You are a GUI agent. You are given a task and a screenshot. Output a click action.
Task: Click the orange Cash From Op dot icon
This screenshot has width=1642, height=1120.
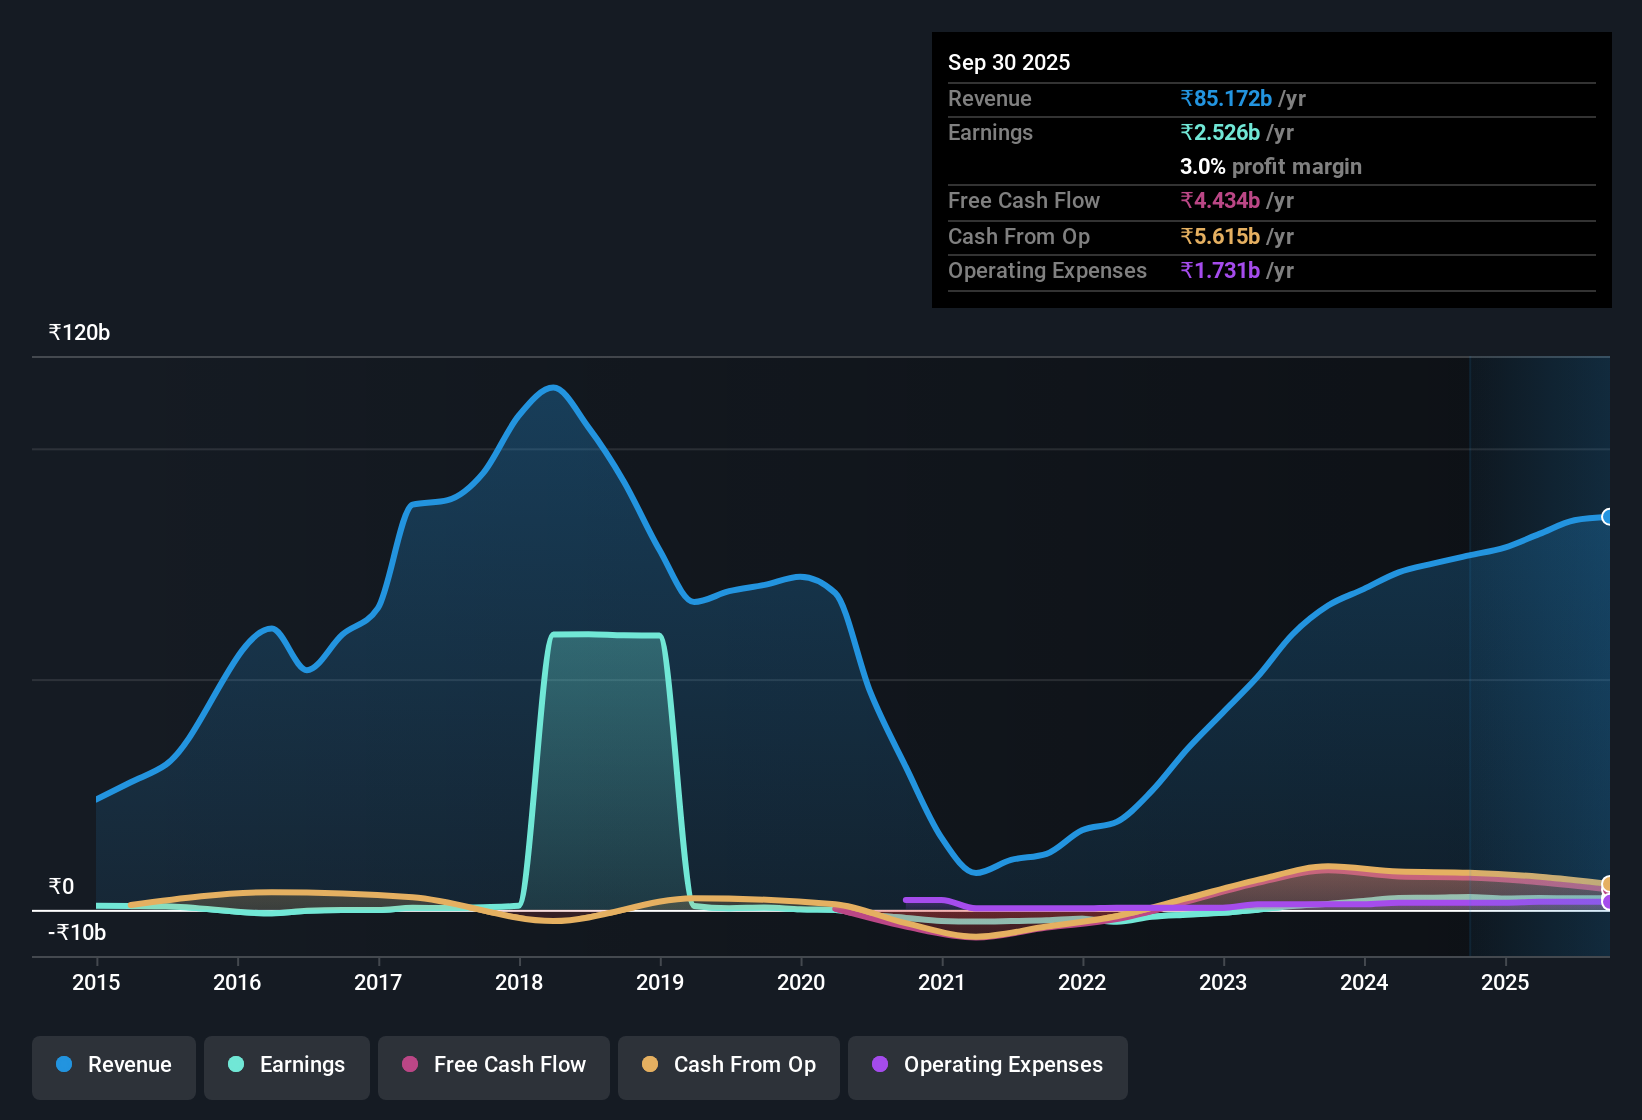(x=651, y=1065)
